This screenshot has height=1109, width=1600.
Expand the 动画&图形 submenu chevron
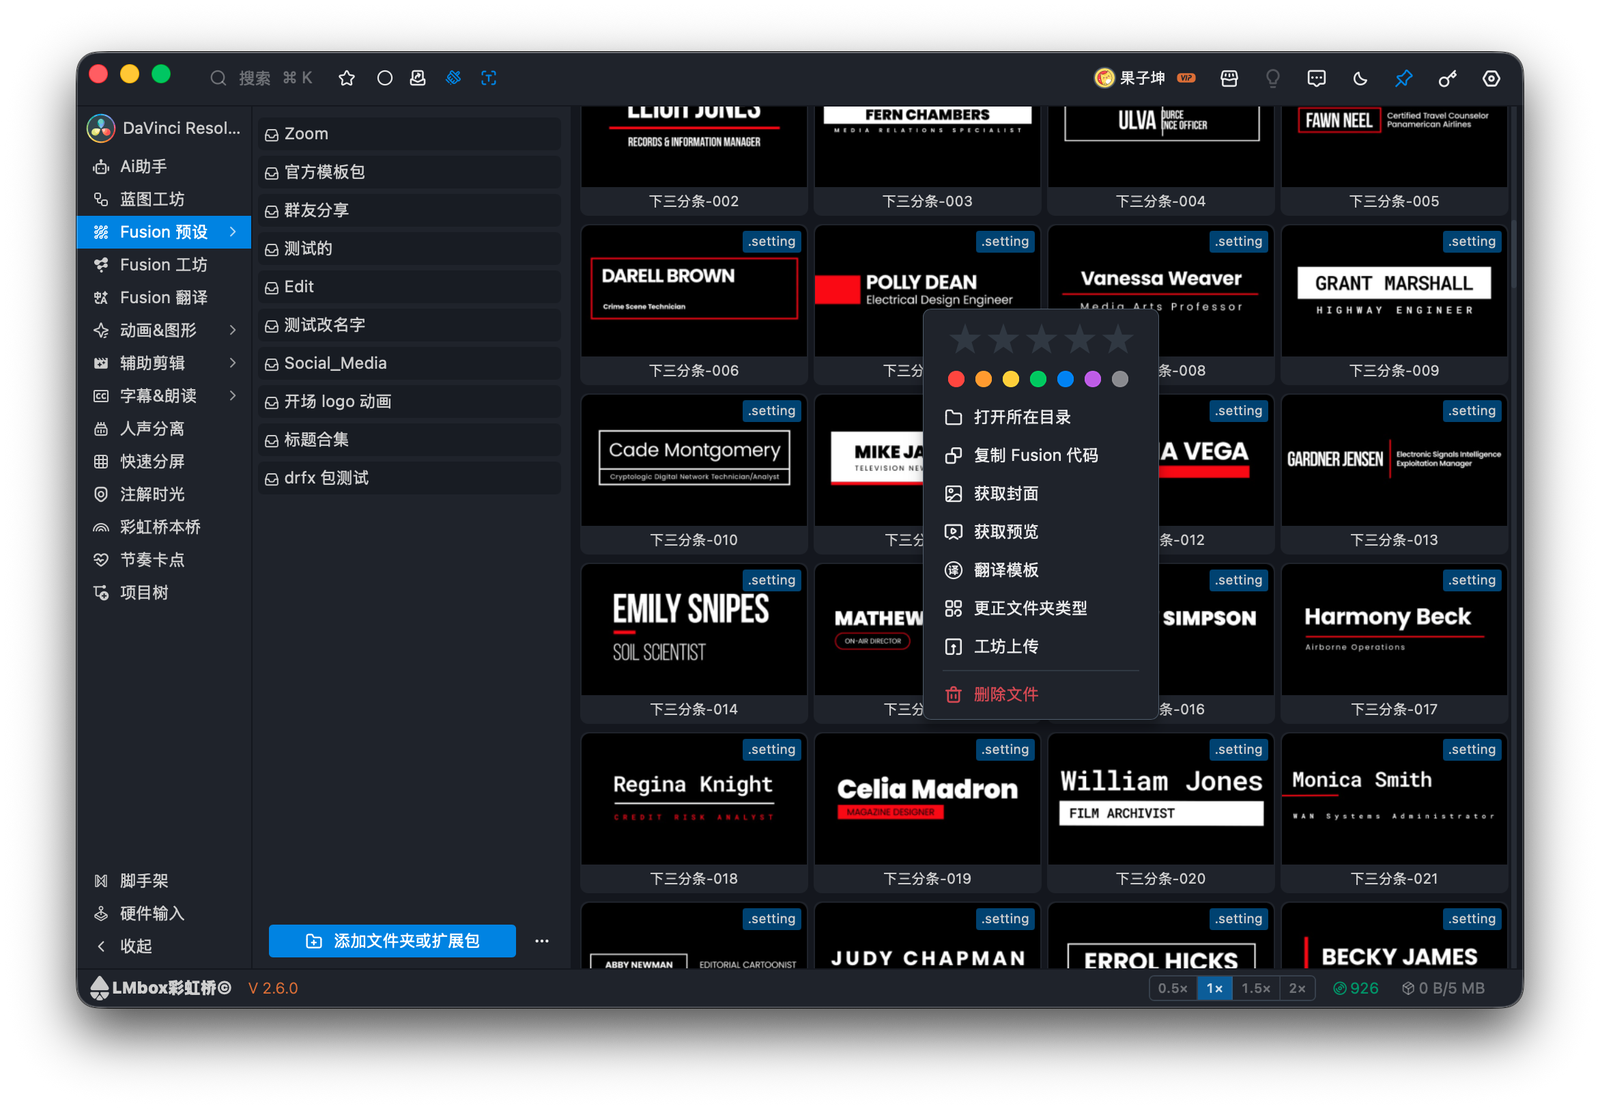pos(233,330)
